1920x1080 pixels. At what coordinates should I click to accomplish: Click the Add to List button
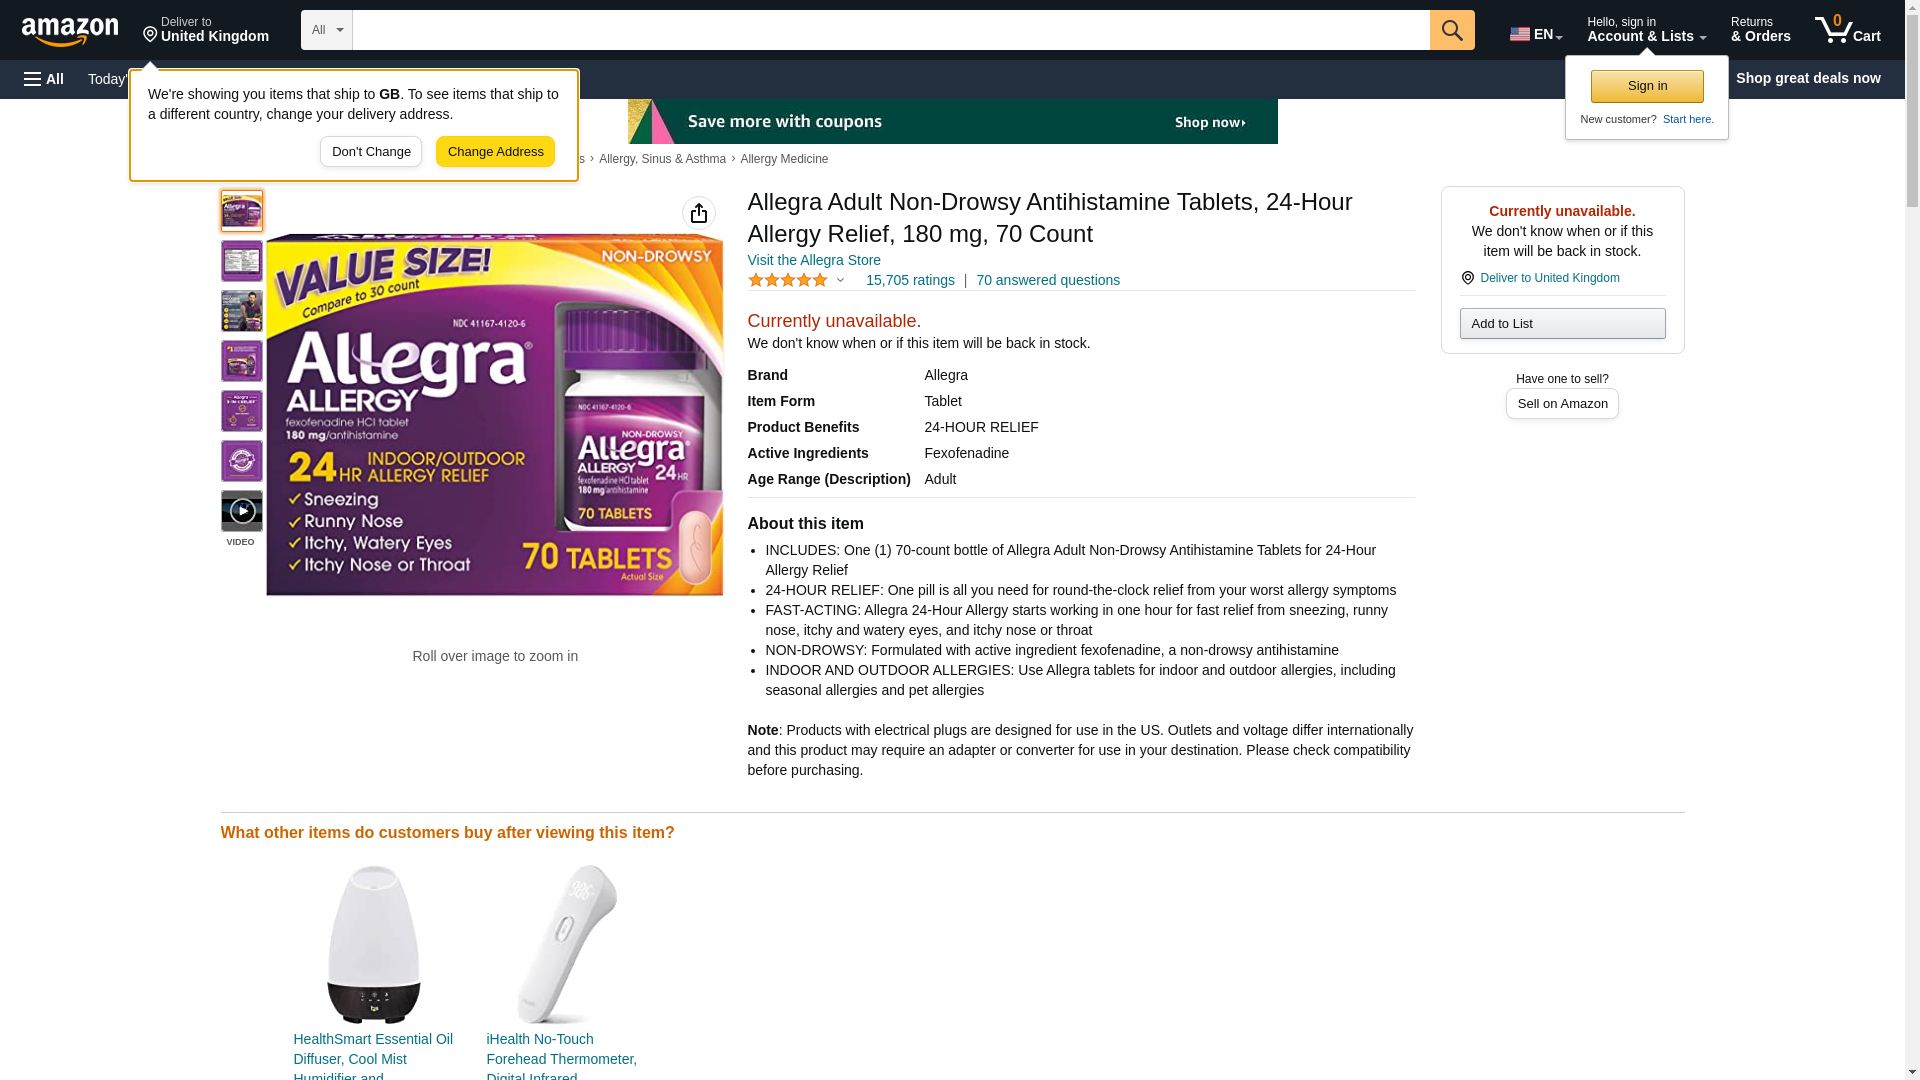[x=1562, y=323]
